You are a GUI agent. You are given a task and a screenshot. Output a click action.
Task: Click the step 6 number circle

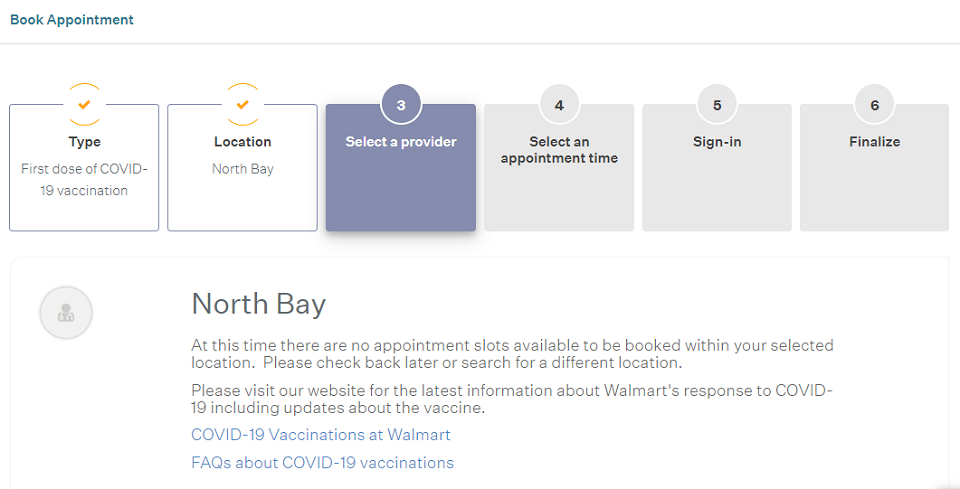[874, 105]
